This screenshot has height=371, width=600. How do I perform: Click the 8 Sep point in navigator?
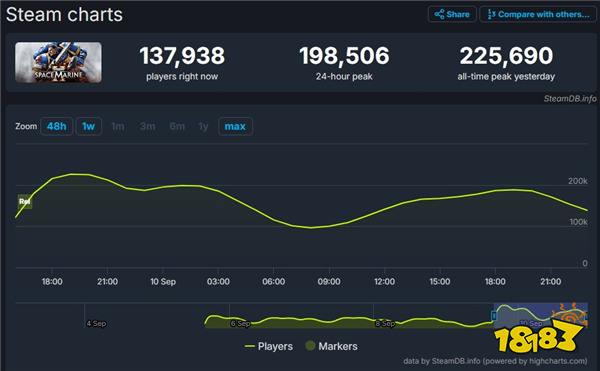tap(385, 324)
